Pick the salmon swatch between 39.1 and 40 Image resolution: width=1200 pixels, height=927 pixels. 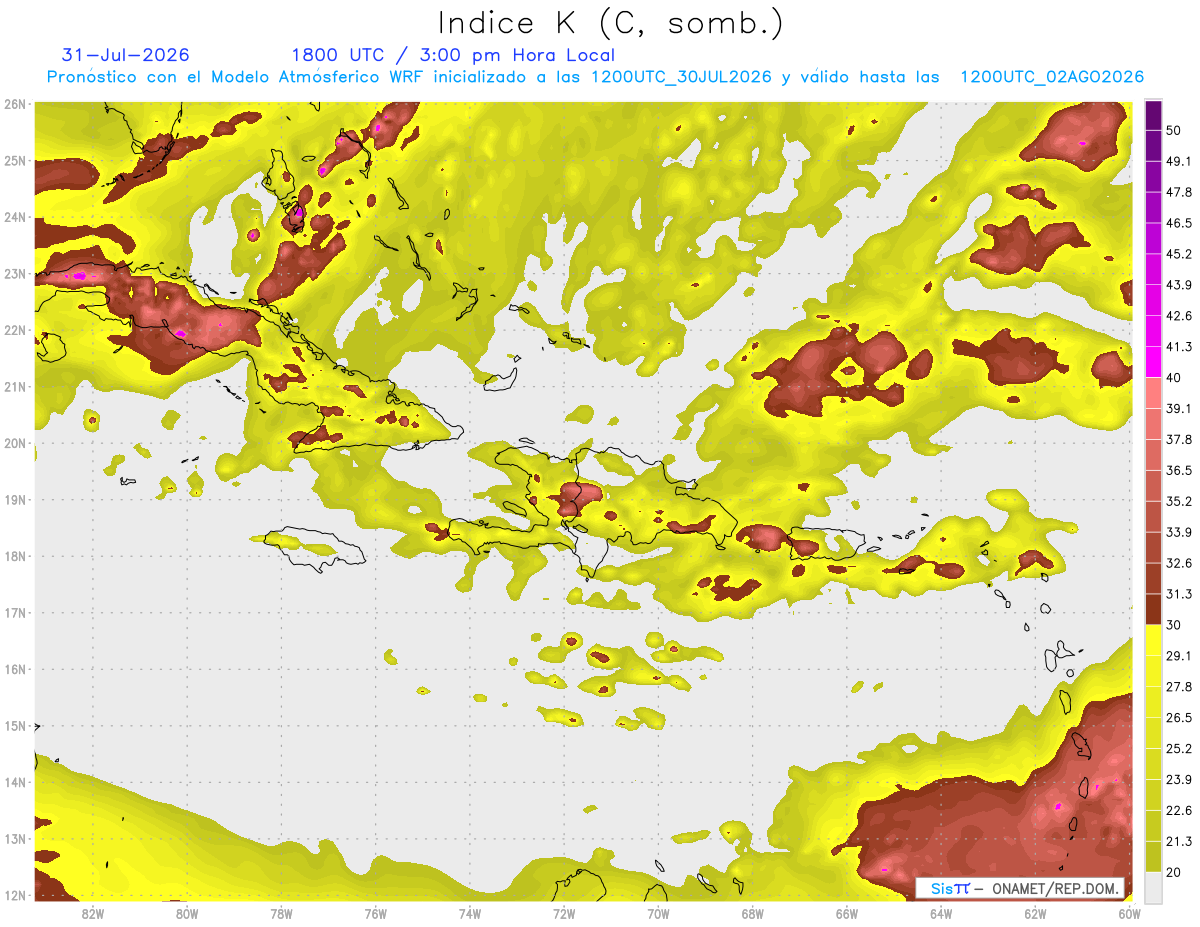1154,393
